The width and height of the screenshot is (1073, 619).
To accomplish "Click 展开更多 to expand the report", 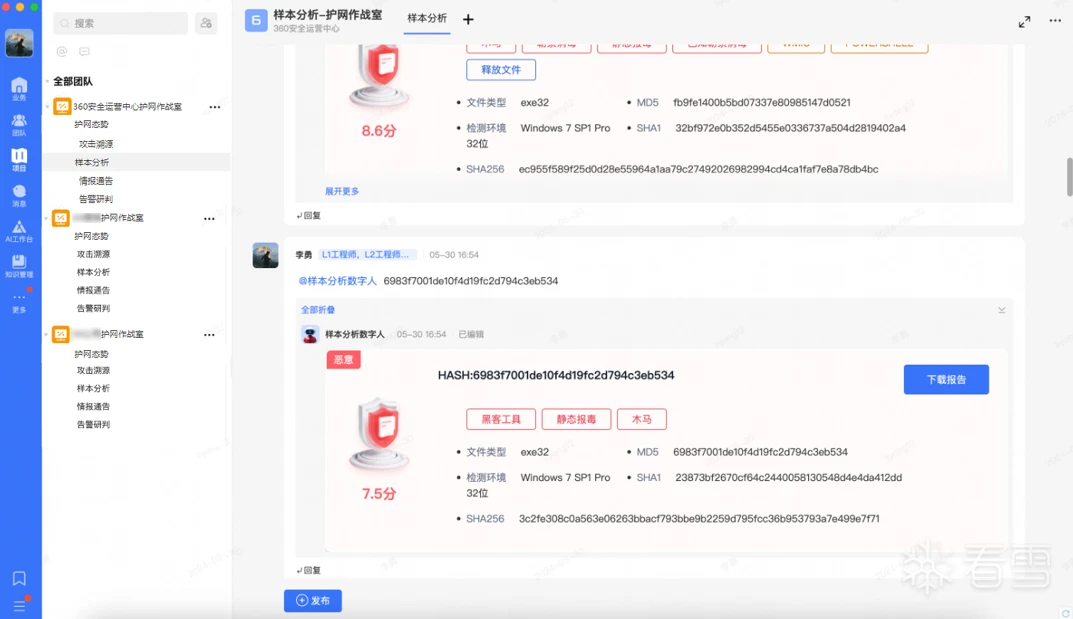I will click(x=341, y=191).
